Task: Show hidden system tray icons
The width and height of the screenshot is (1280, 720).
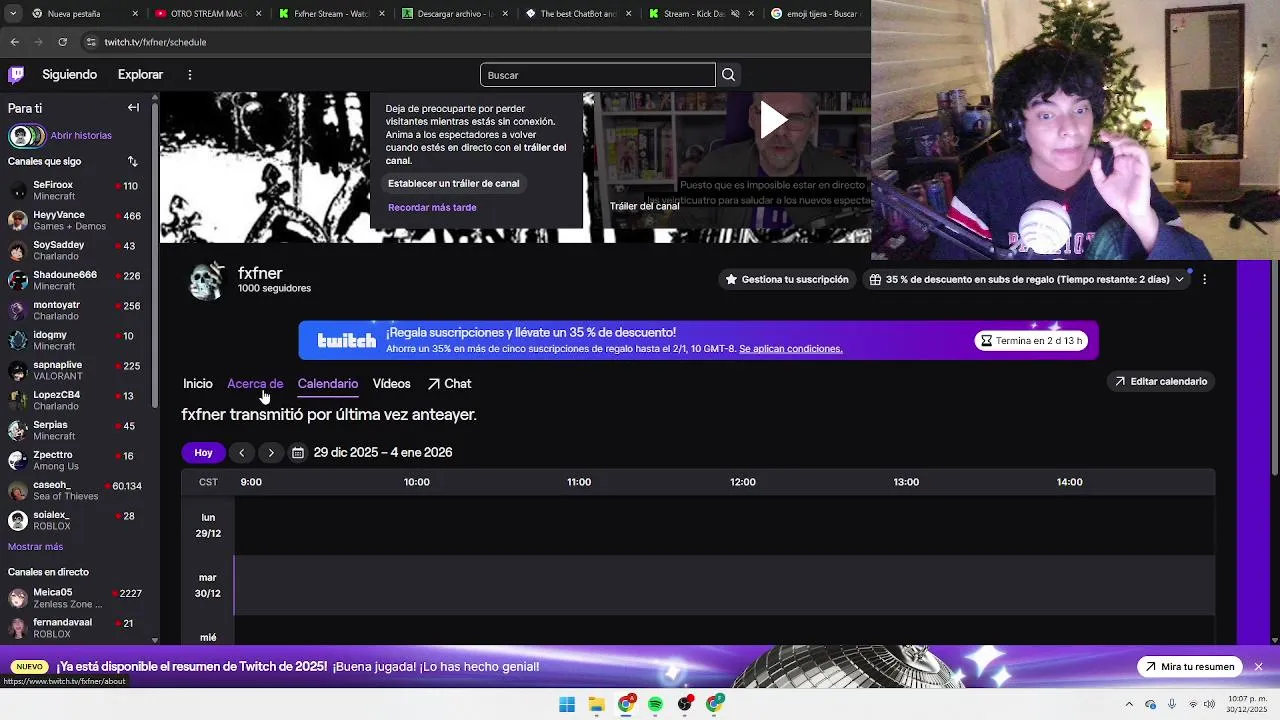Action: pos(1129,704)
